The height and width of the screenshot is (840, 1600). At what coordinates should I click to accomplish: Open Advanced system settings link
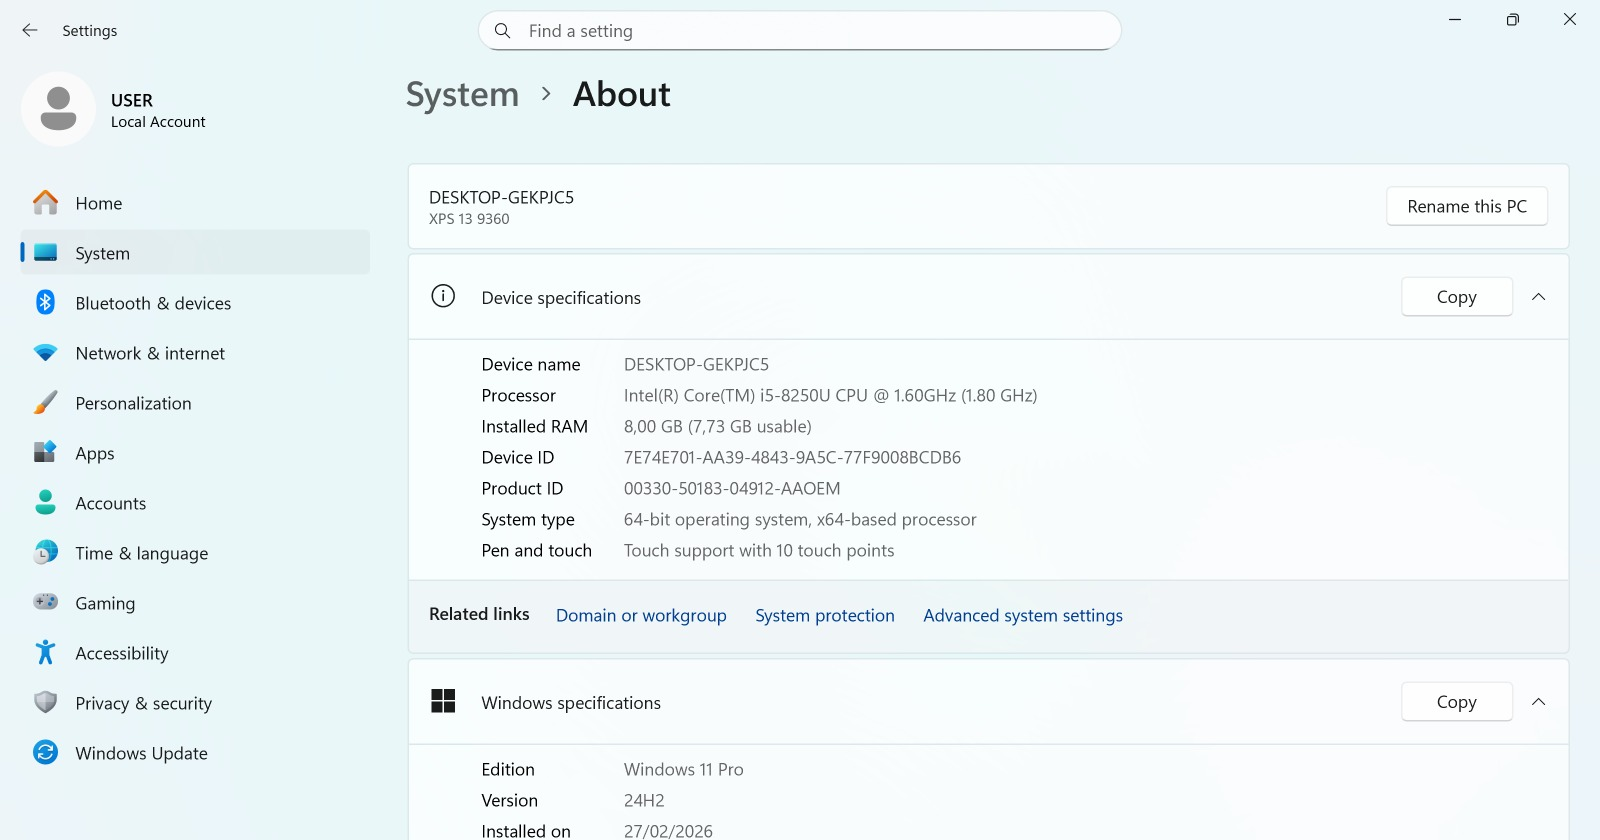pyautogui.click(x=1022, y=616)
